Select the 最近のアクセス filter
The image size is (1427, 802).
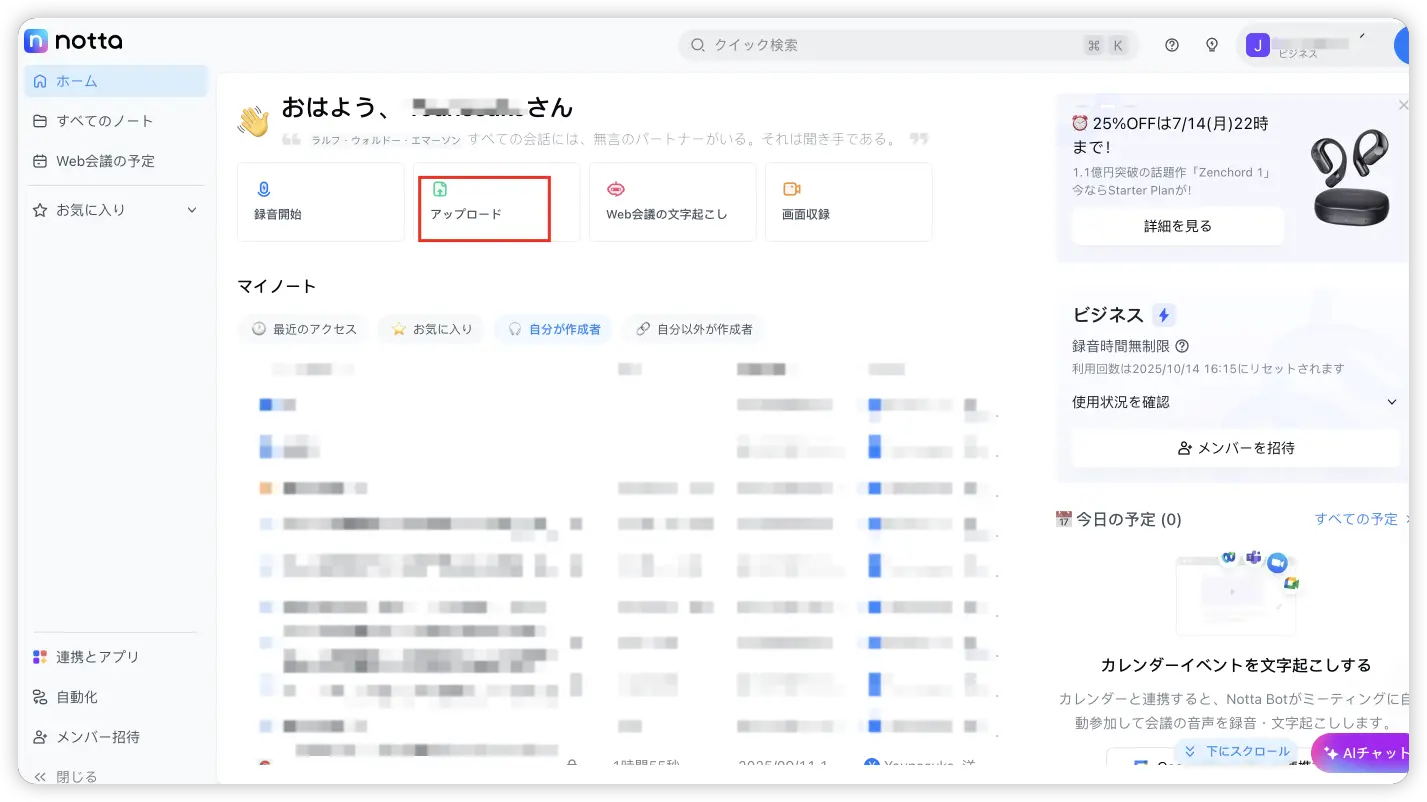point(304,329)
